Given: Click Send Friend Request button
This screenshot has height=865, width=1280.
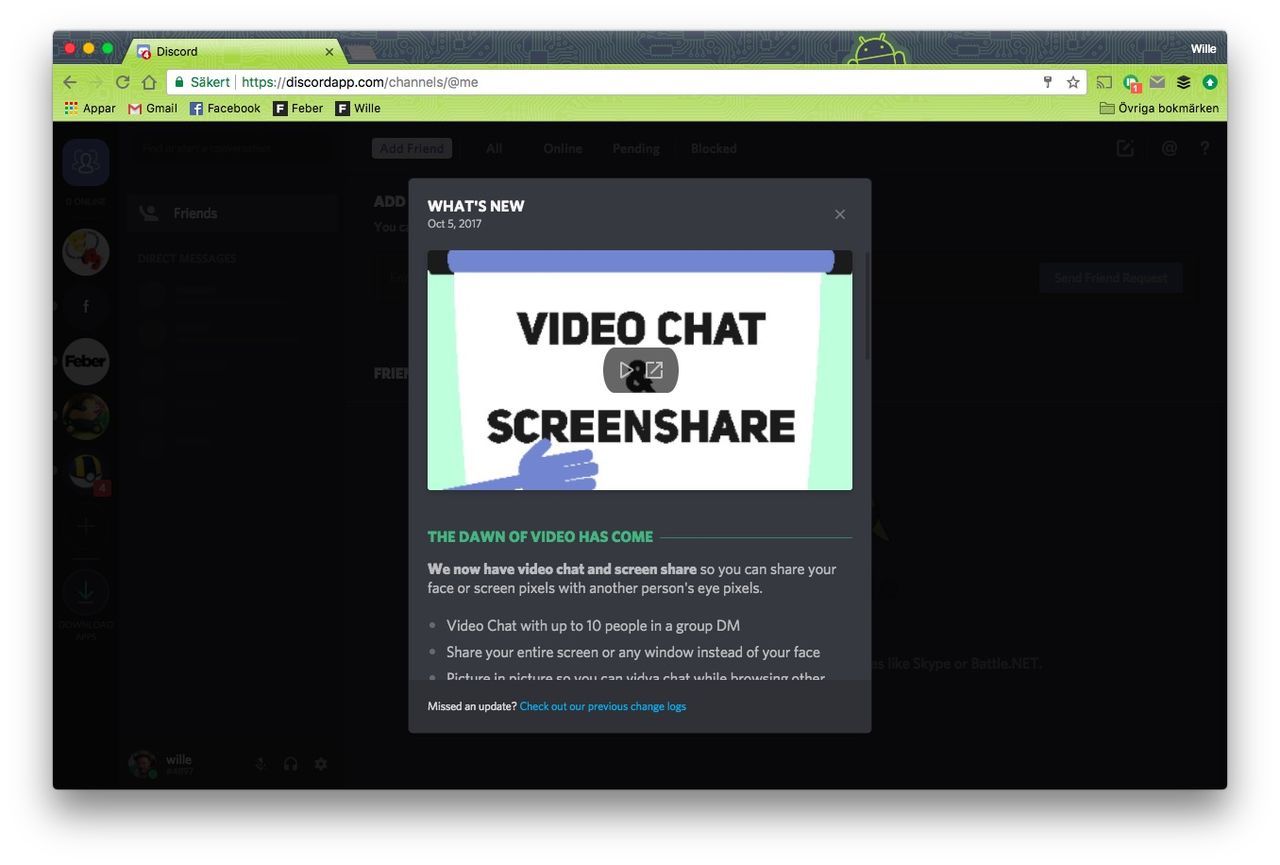Looking at the screenshot, I should point(1111,278).
